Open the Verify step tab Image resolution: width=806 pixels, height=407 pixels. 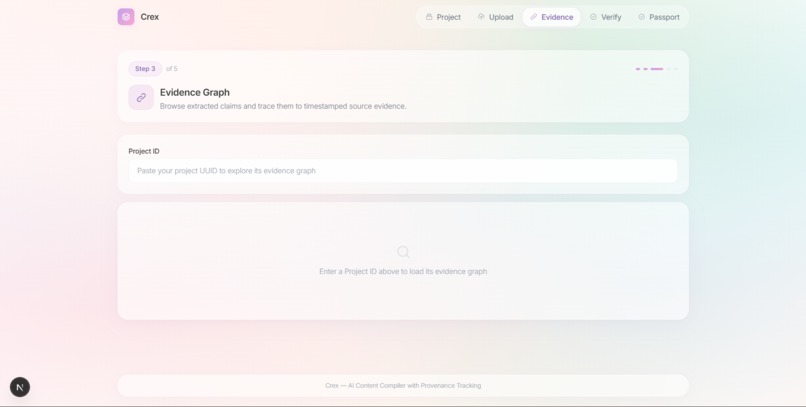pos(606,17)
